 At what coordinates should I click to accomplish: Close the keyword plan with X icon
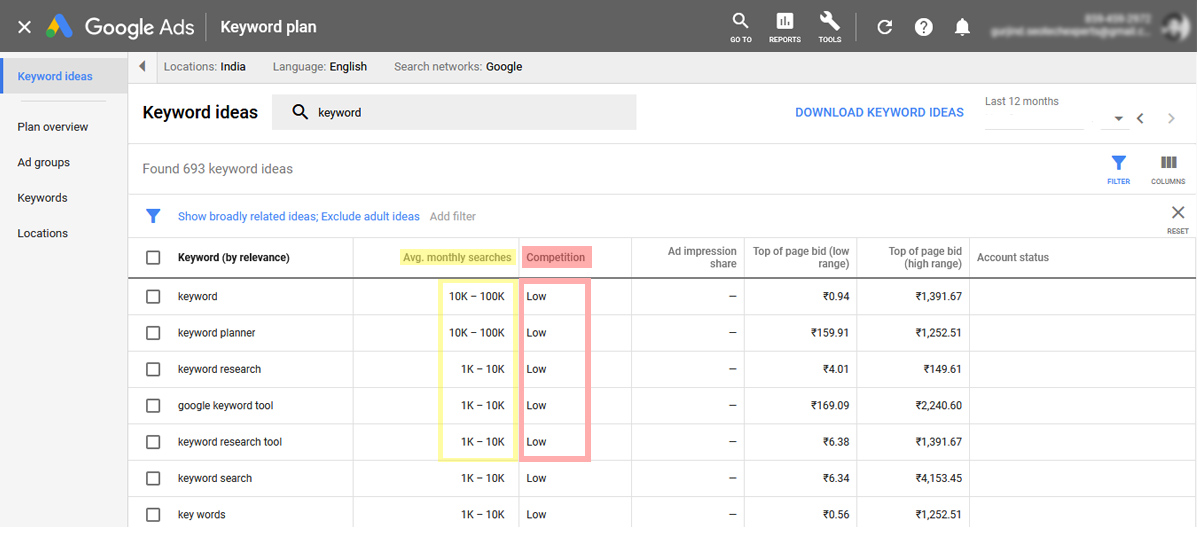24,28
